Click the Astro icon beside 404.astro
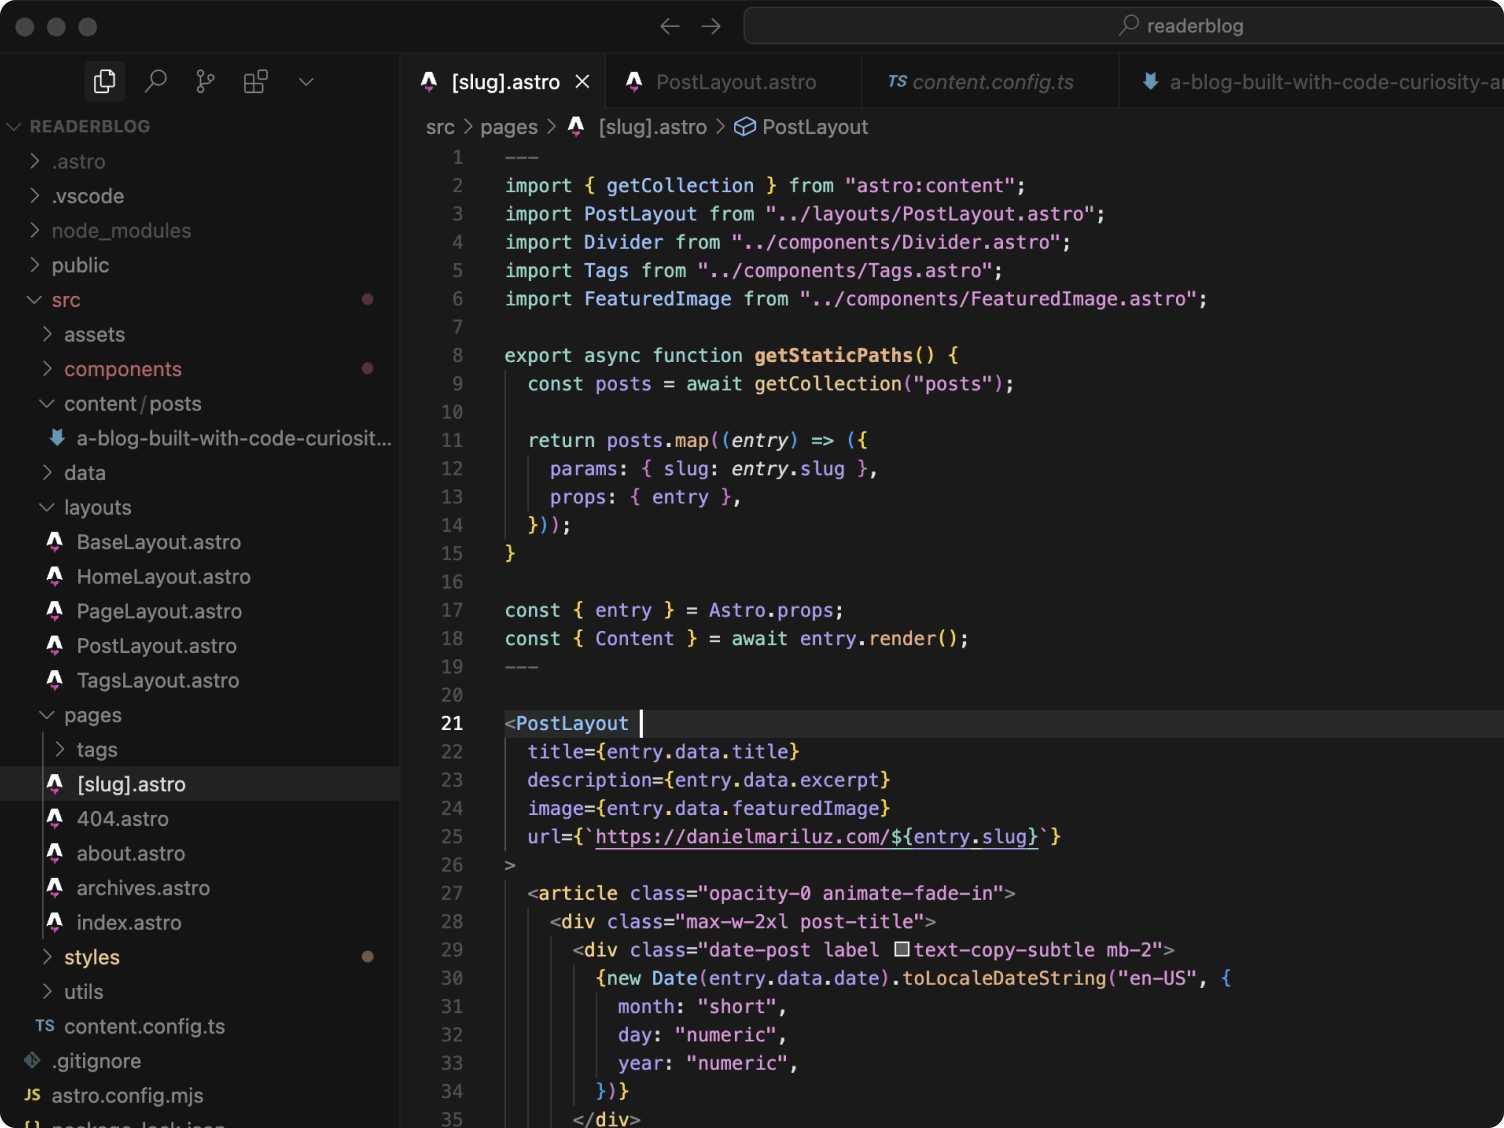The height and width of the screenshot is (1128, 1504). point(55,818)
